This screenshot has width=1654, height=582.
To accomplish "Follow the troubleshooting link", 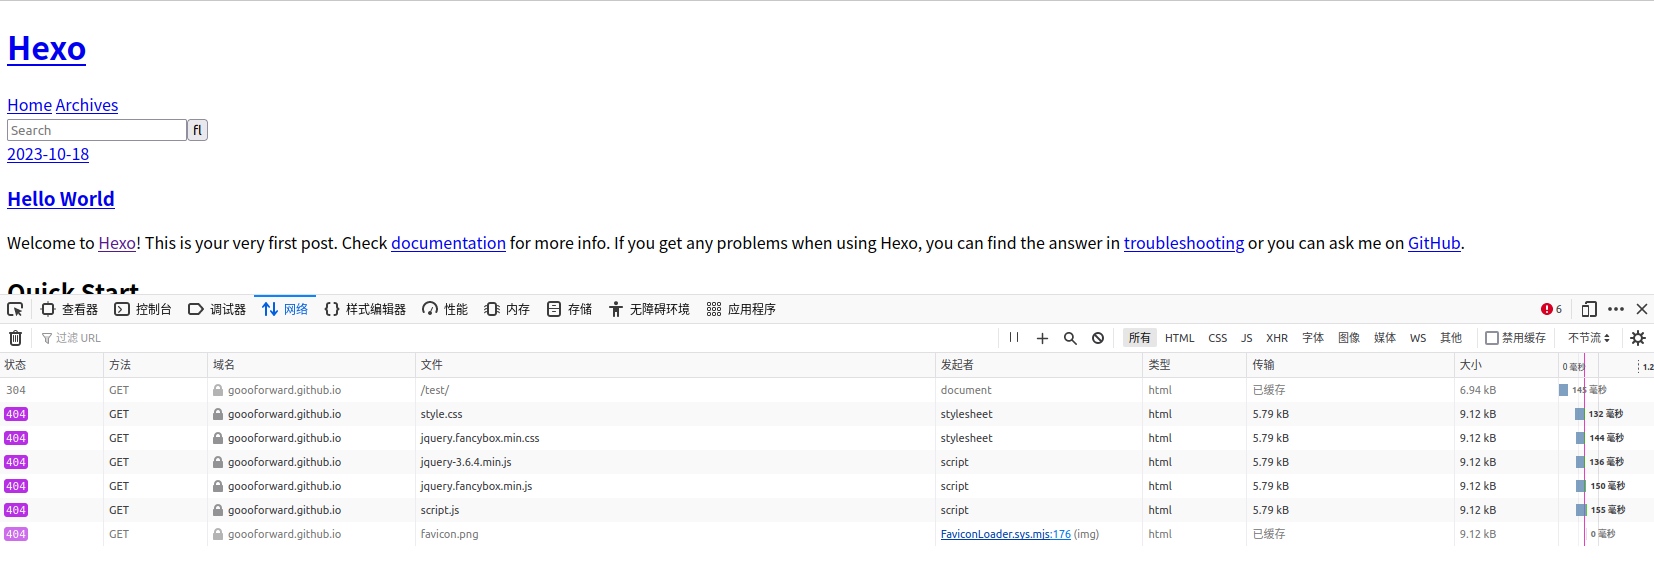I will [1184, 243].
